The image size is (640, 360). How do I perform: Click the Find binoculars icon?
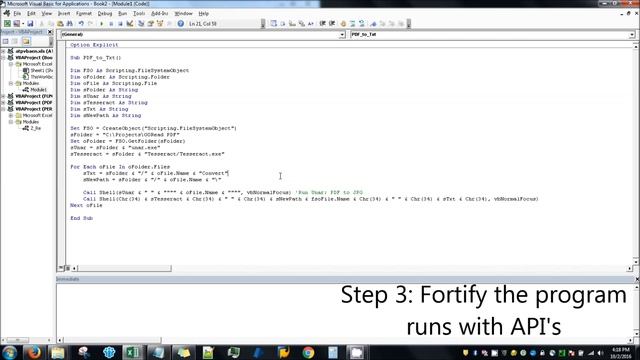pyautogui.click(x=70, y=24)
